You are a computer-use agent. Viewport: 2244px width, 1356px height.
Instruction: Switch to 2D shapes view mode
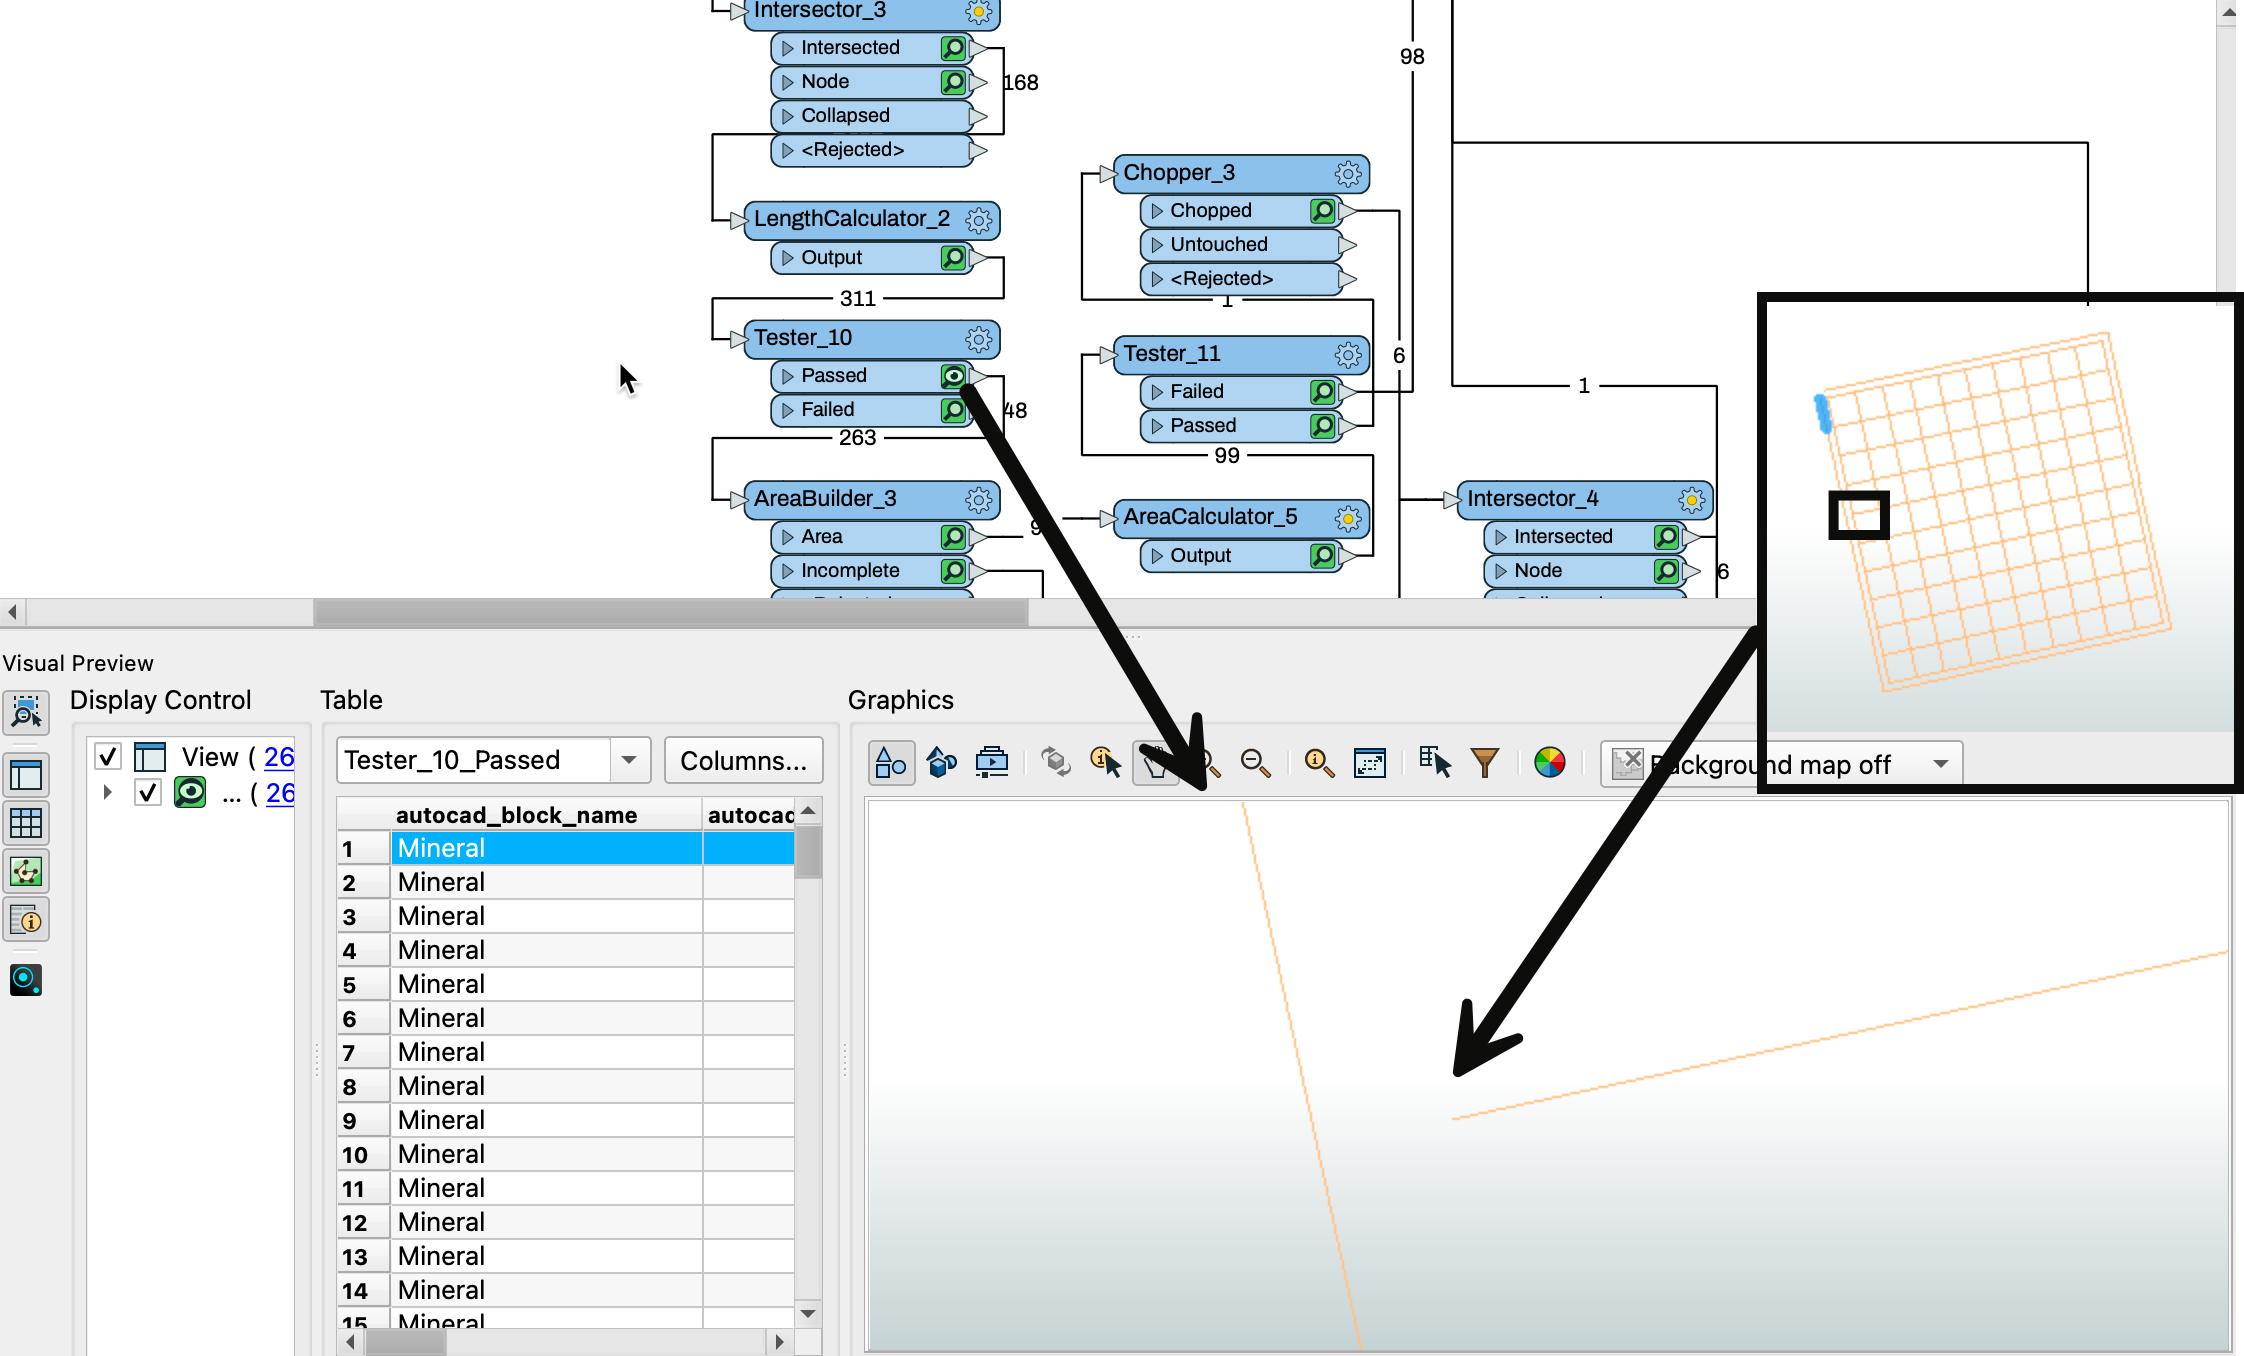(x=890, y=763)
